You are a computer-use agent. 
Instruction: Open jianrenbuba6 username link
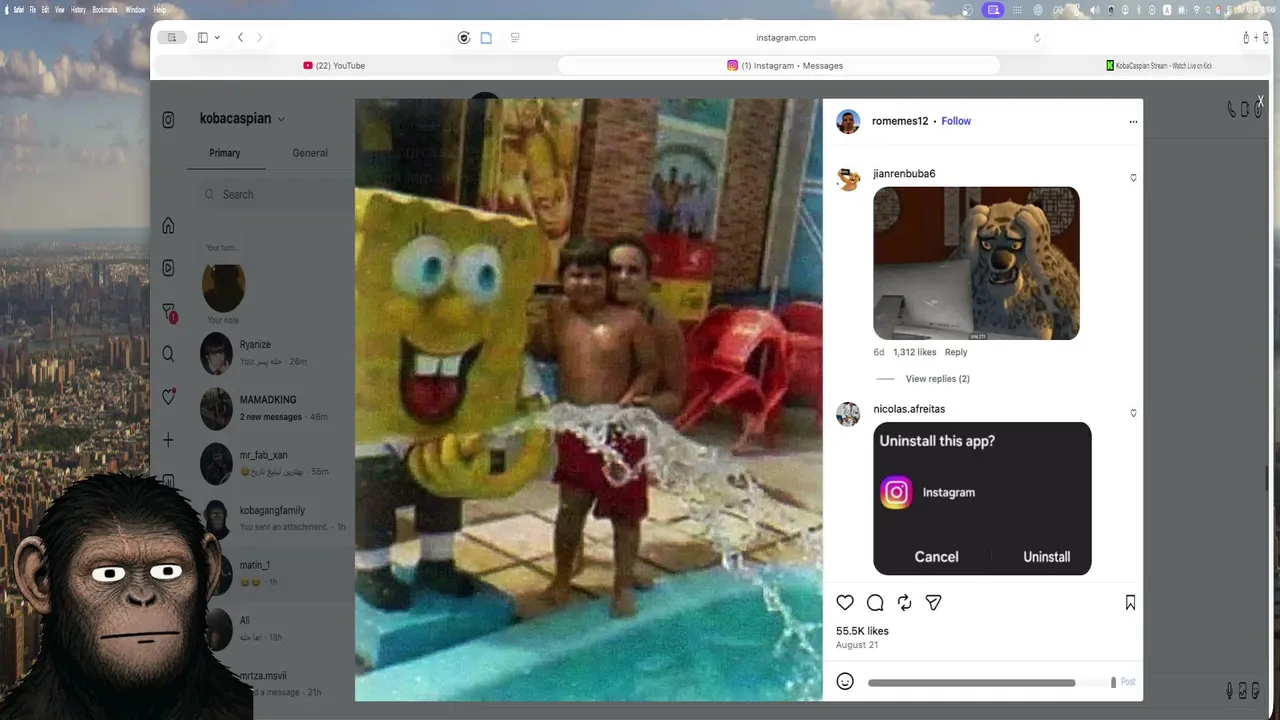(904, 174)
